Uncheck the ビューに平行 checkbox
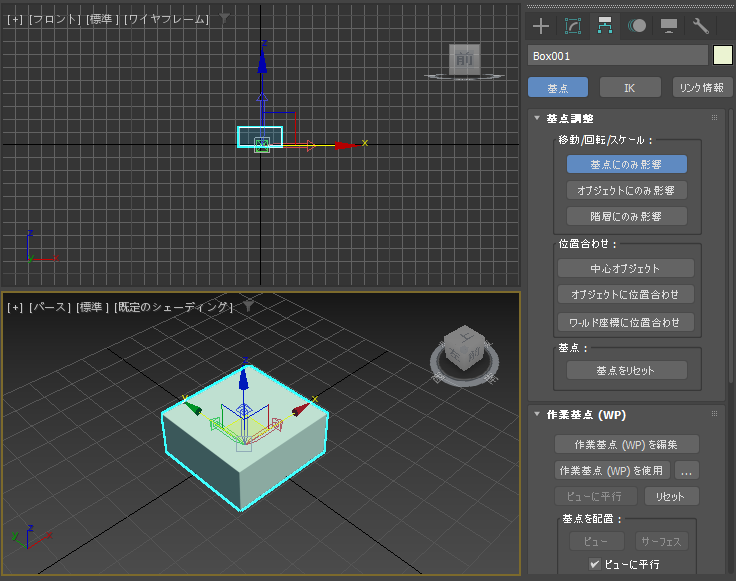 (594, 564)
